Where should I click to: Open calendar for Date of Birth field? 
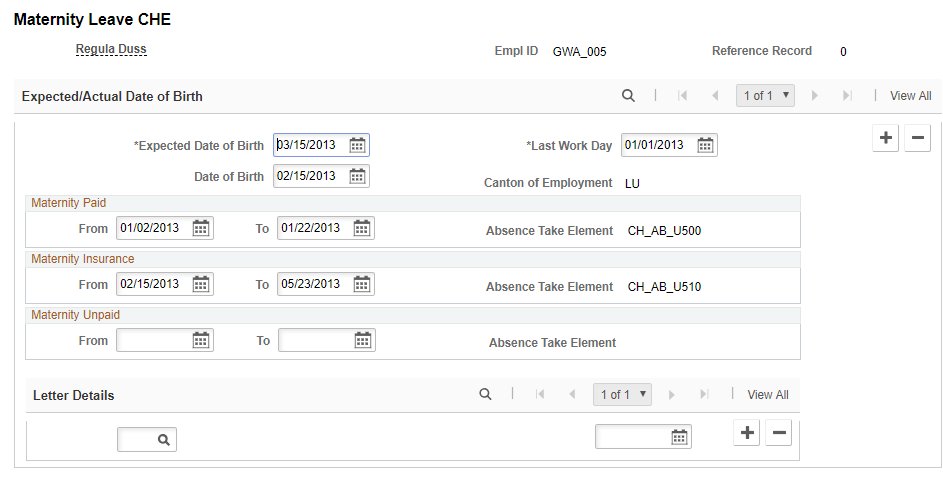click(357, 176)
